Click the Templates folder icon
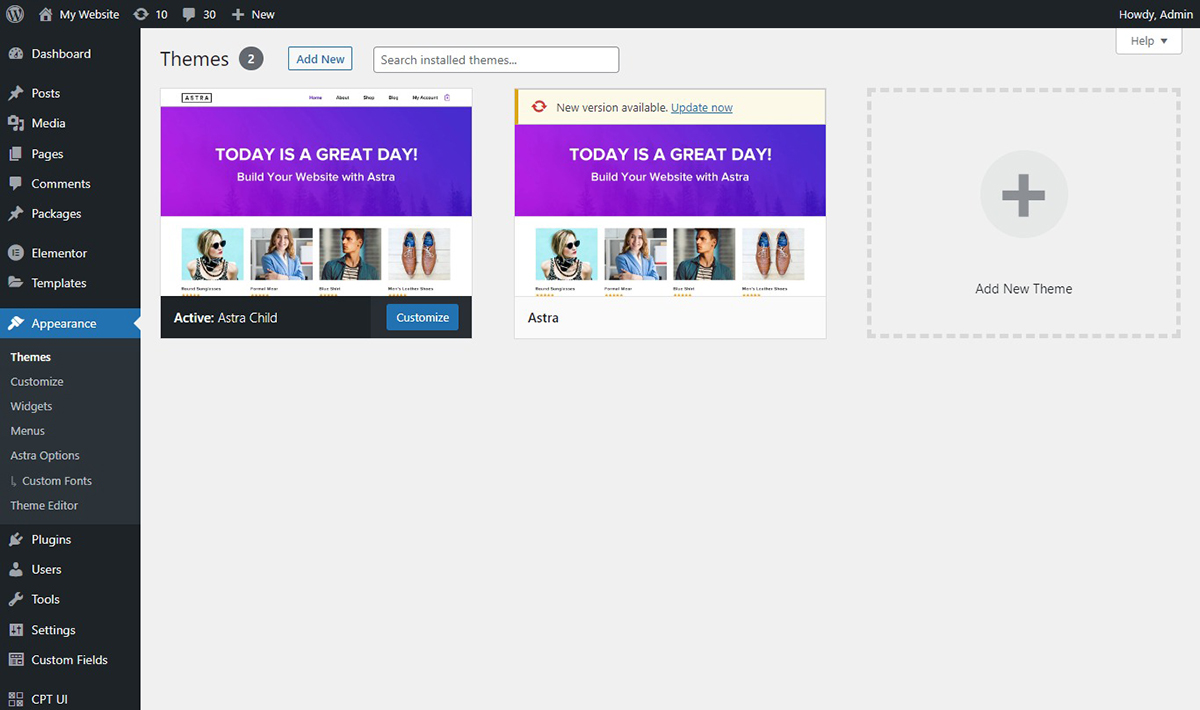The width and height of the screenshot is (1200, 710). click(15, 283)
